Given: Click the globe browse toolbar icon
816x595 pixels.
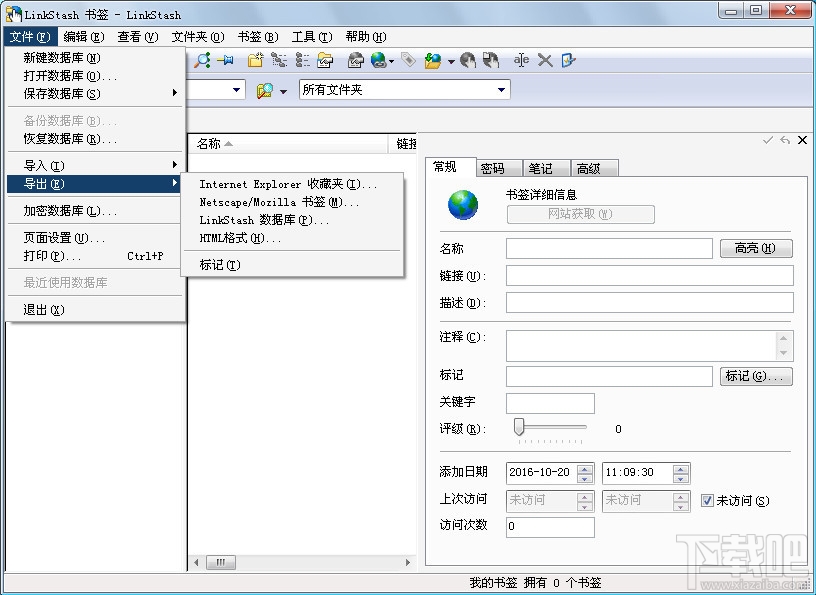Looking at the screenshot, I should pos(376,60).
